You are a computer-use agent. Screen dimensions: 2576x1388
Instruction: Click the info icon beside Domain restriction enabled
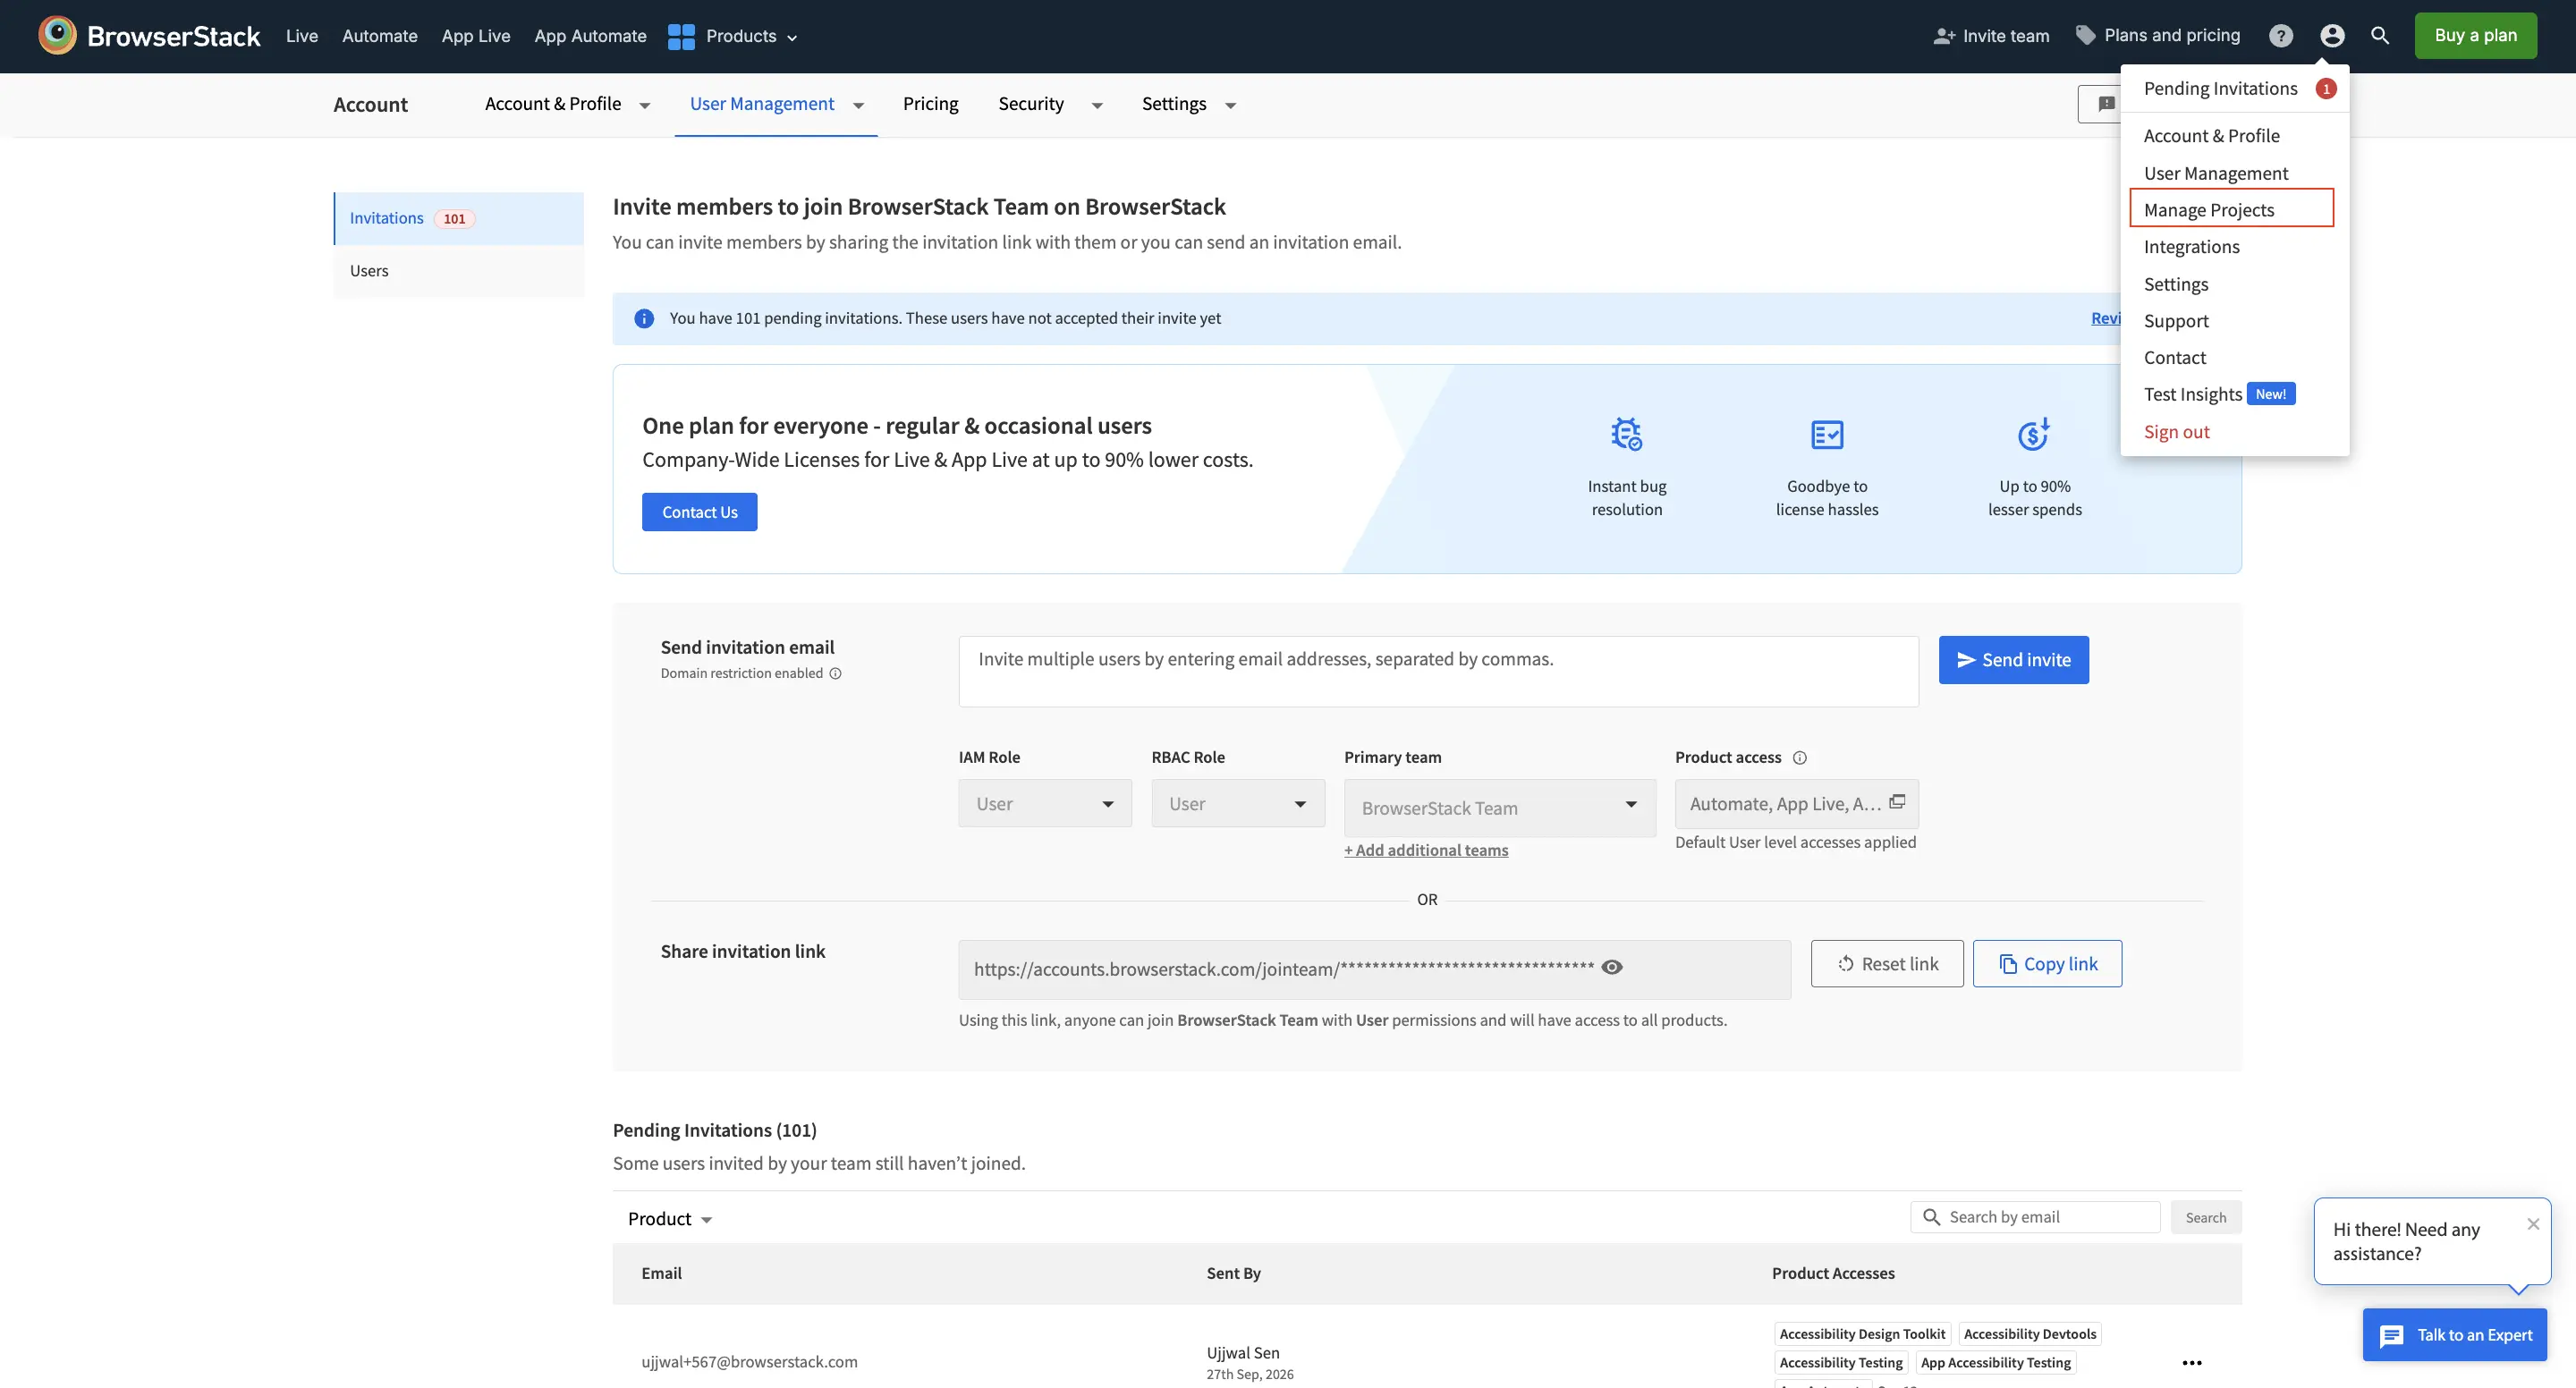point(835,673)
